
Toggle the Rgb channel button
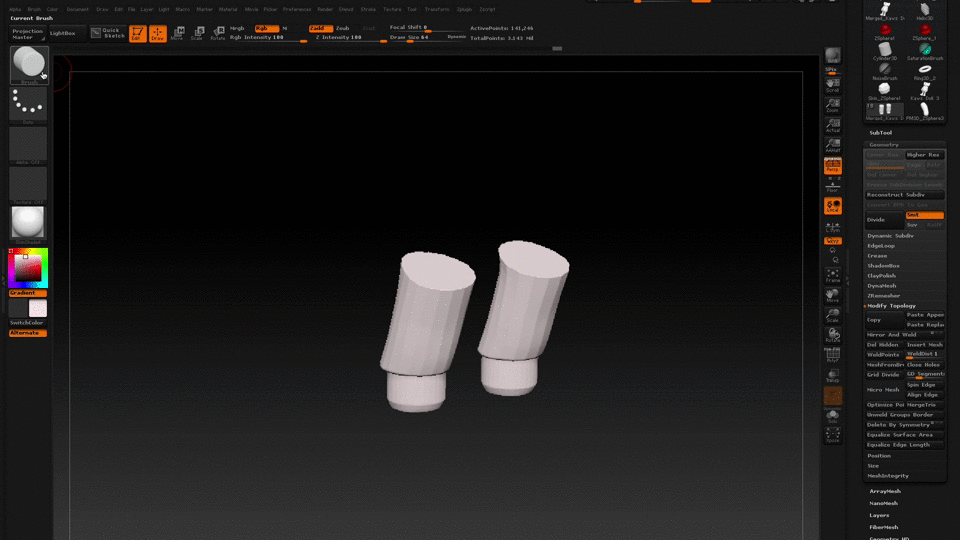267,28
